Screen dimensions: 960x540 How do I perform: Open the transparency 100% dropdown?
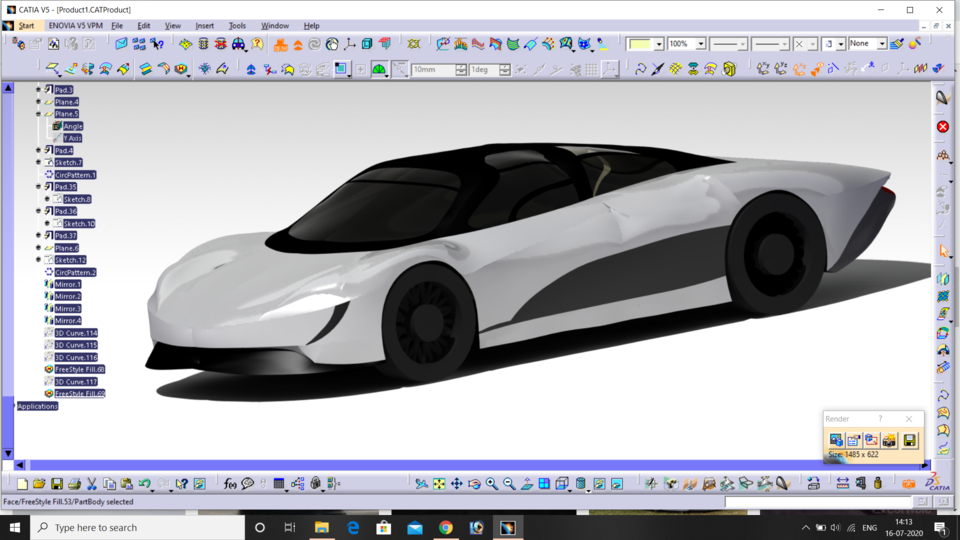[700, 44]
